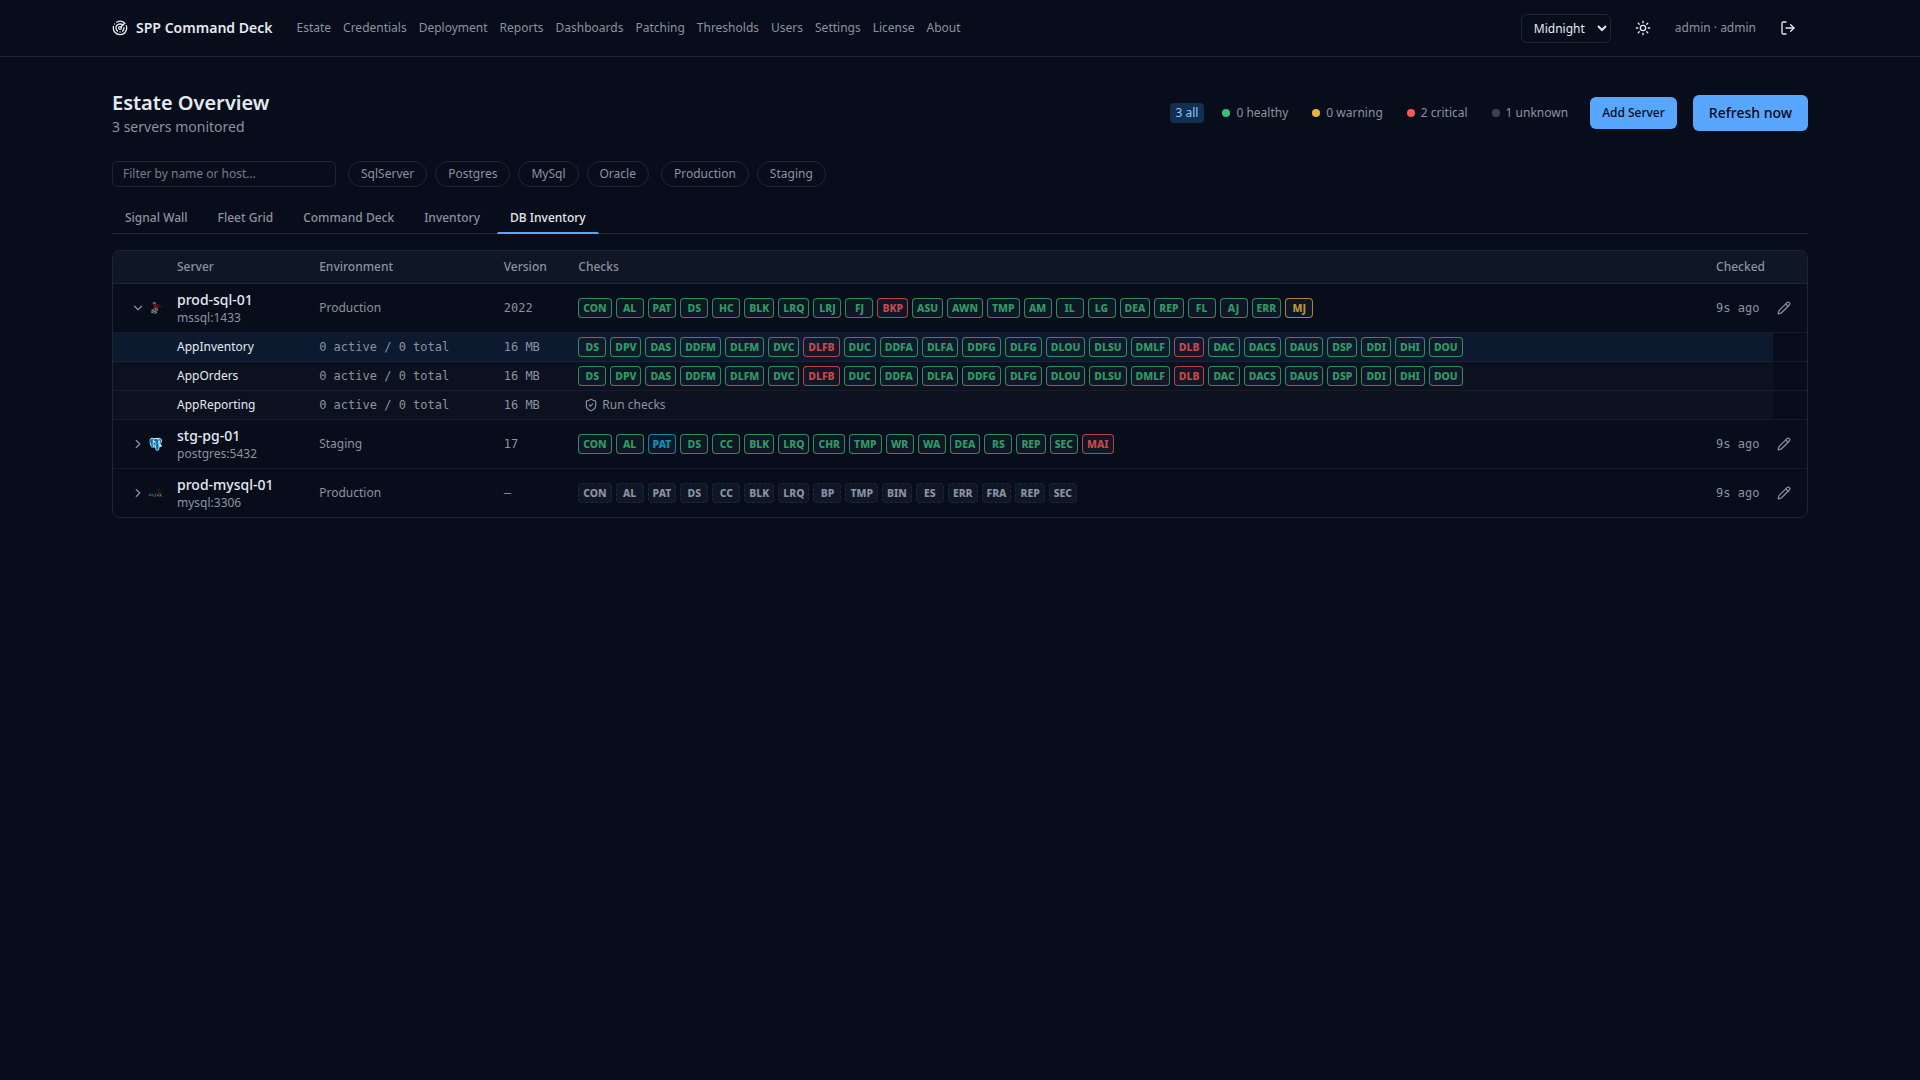The image size is (1920, 1080).
Task: Click the red MAI badge on stg-pg-01
Action: point(1098,444)
